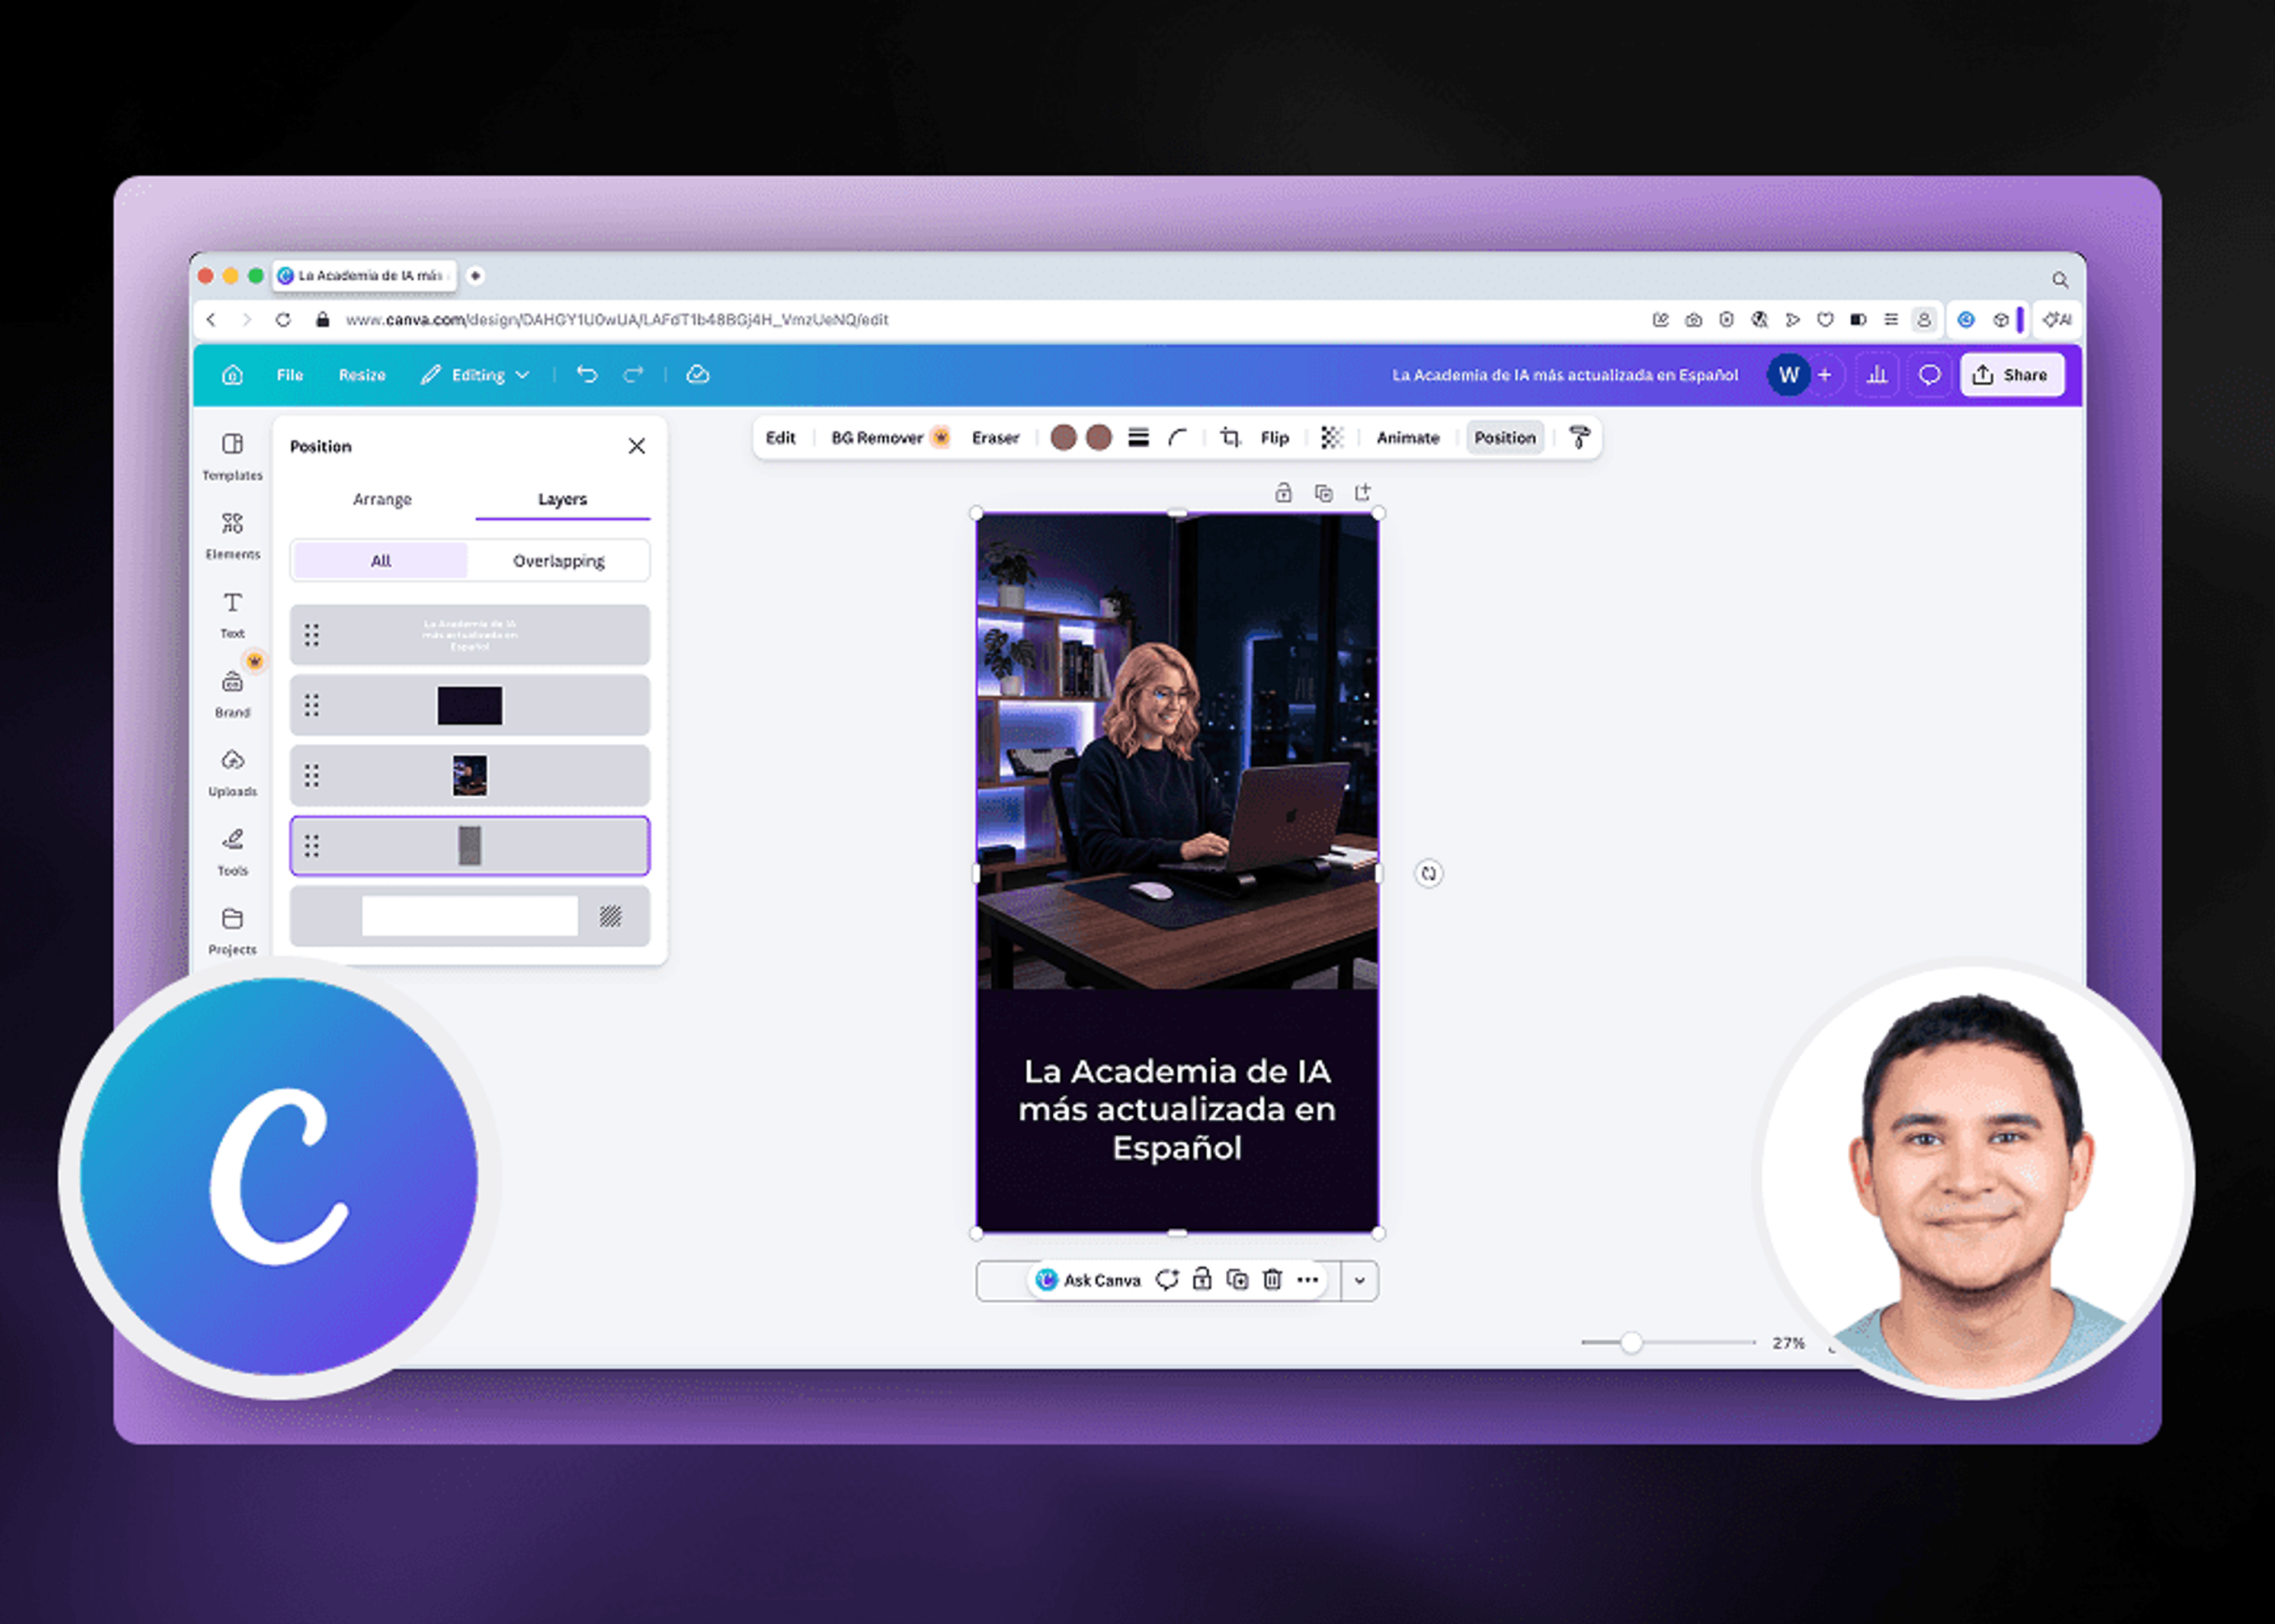Expand the chevron beside Ask Canva toolbar

click(x=1359, y=1280)
